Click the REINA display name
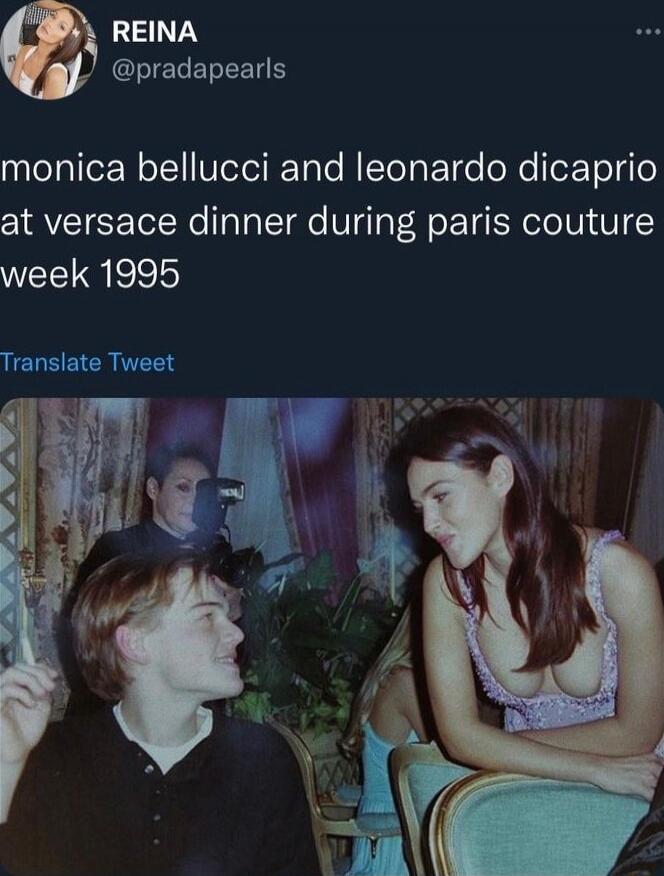Screen dimensions: 664x876 point(155,32)
